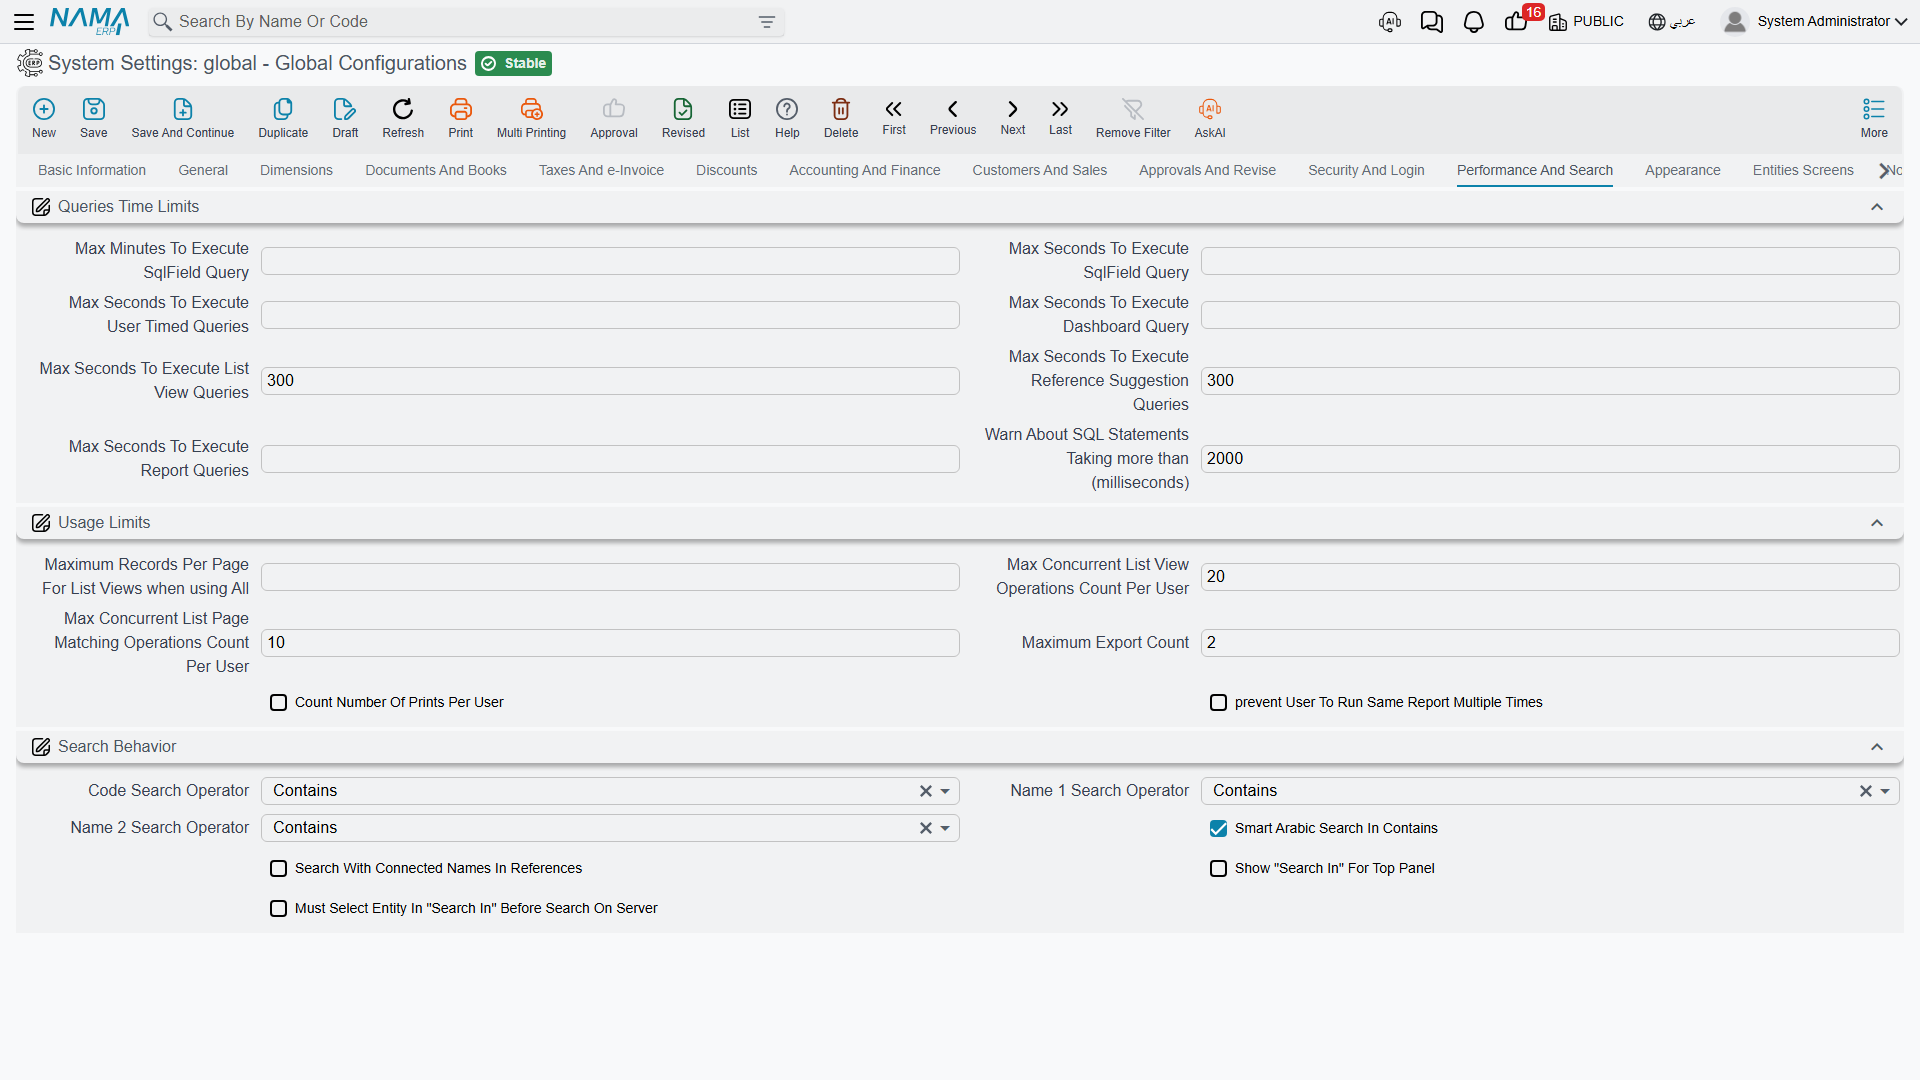Open Taxes And e-Invoice tab
Viewport: 1920px width, 1080px height.
(x=601, y=171)
